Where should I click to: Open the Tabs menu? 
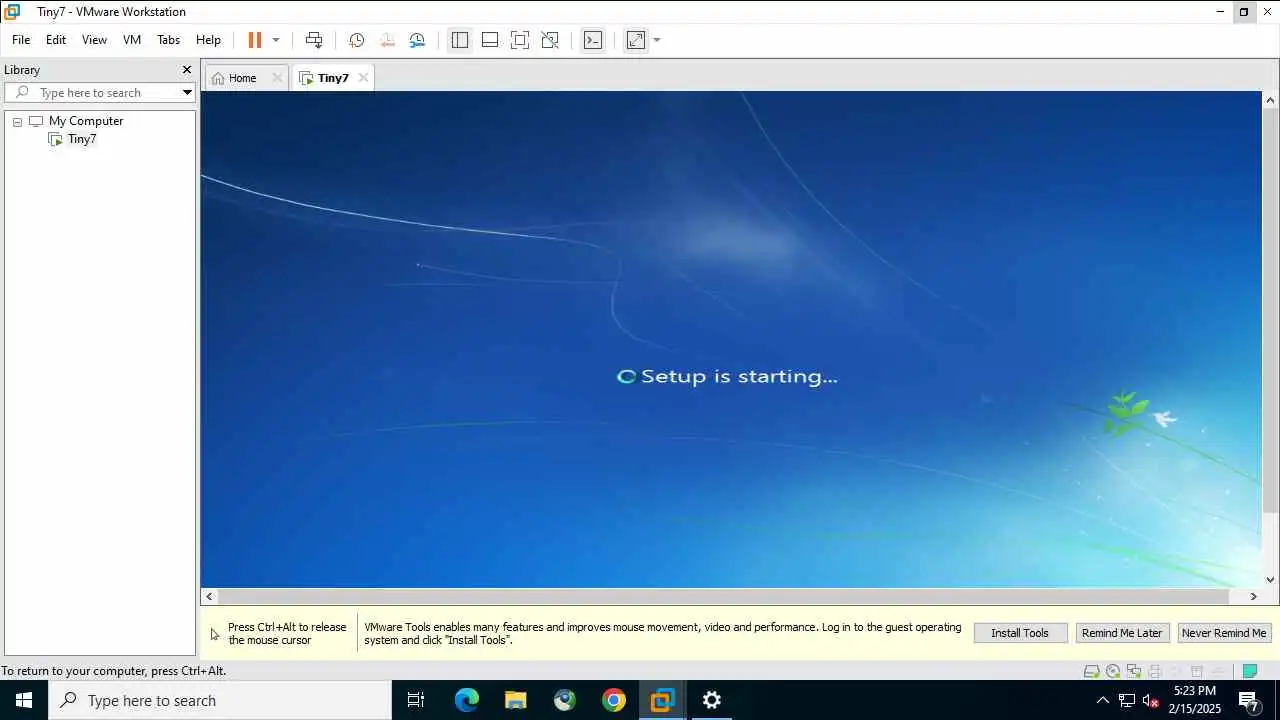tap(168, 40)
